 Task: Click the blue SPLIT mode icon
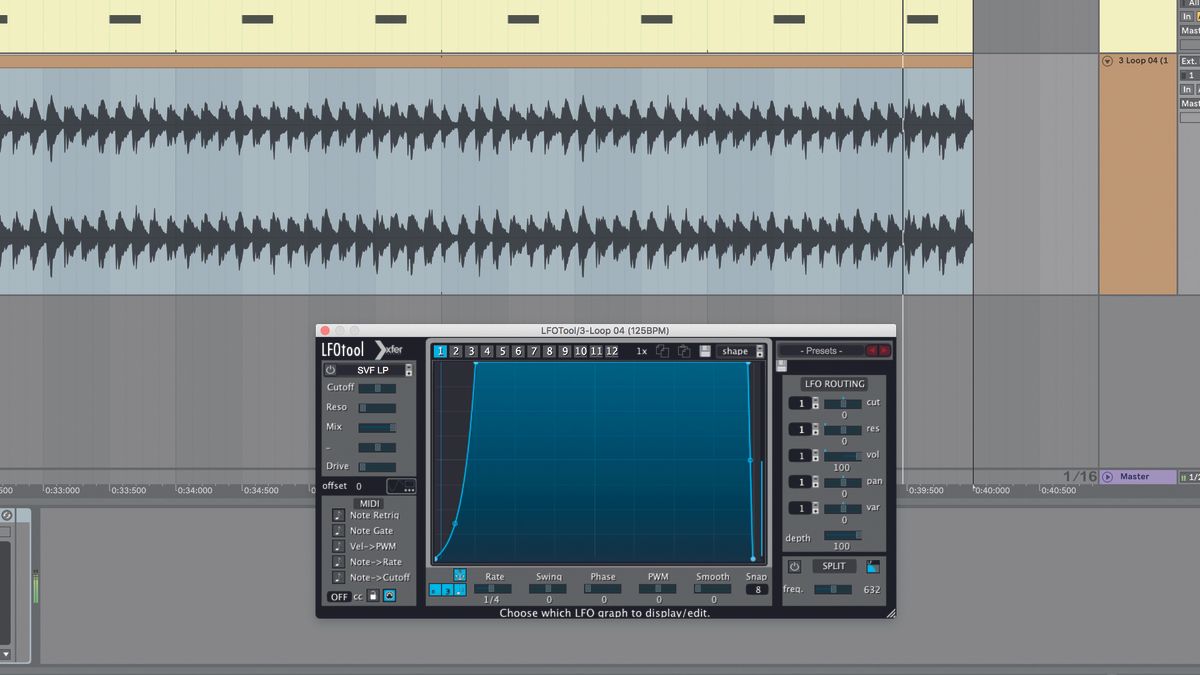(871, 566)
